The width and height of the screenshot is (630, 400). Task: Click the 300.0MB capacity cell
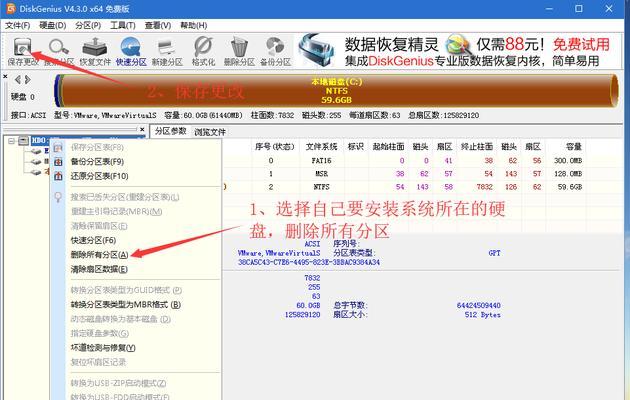click(x=568, y=161)
